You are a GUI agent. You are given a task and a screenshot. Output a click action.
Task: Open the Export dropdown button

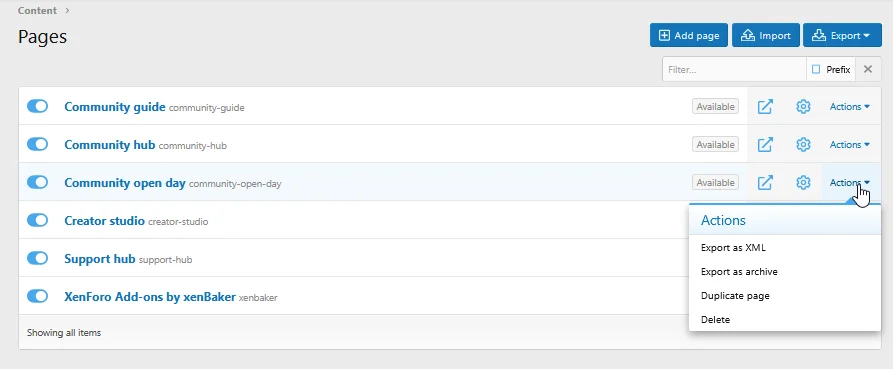click(842, 35)
